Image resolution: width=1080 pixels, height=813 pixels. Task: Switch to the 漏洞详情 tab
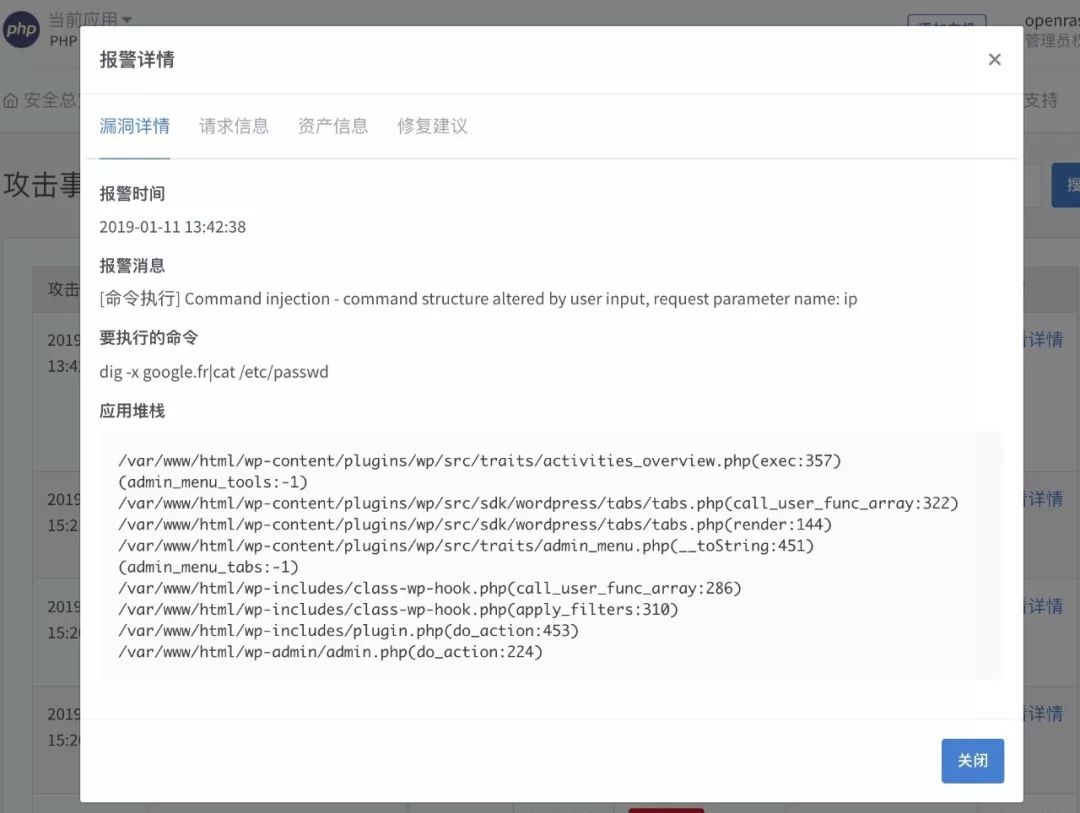pyautogui.click(x=134, y=126)
